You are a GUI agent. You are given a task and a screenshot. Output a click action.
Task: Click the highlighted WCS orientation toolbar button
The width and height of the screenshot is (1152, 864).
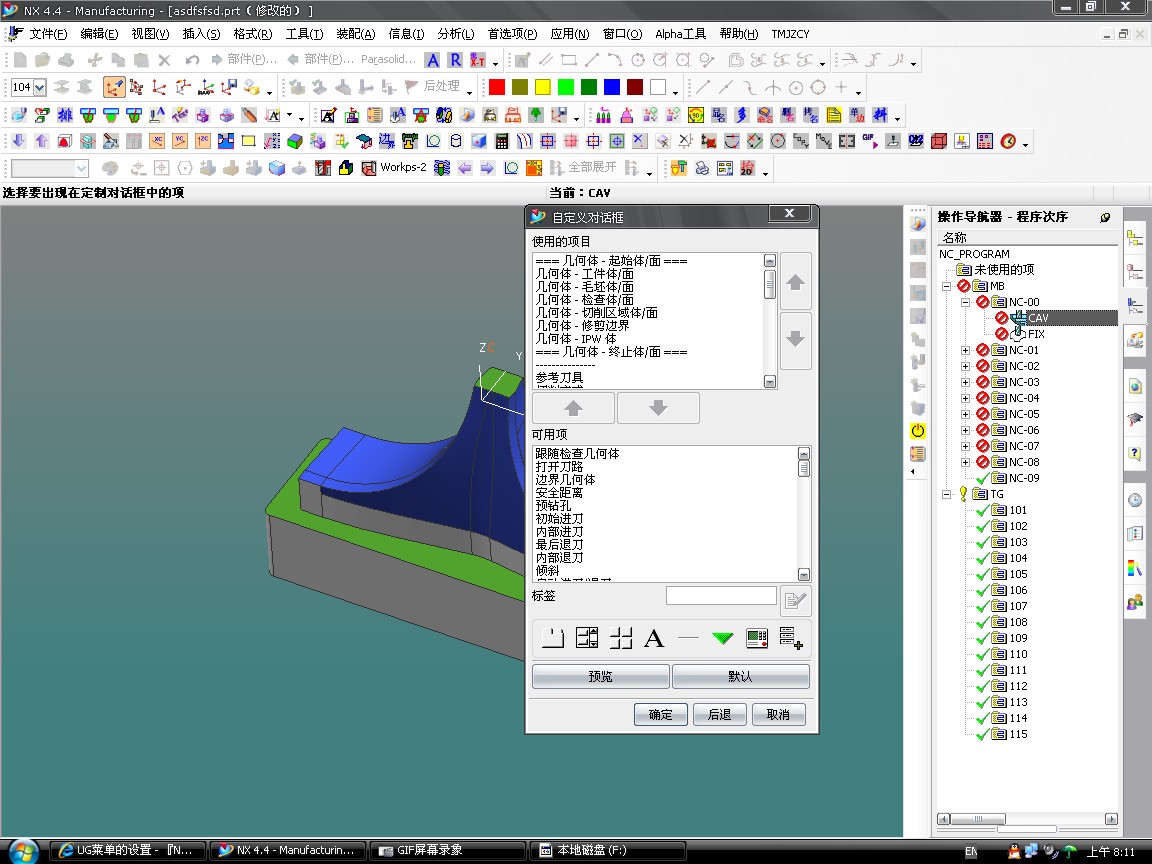(114, 88)
